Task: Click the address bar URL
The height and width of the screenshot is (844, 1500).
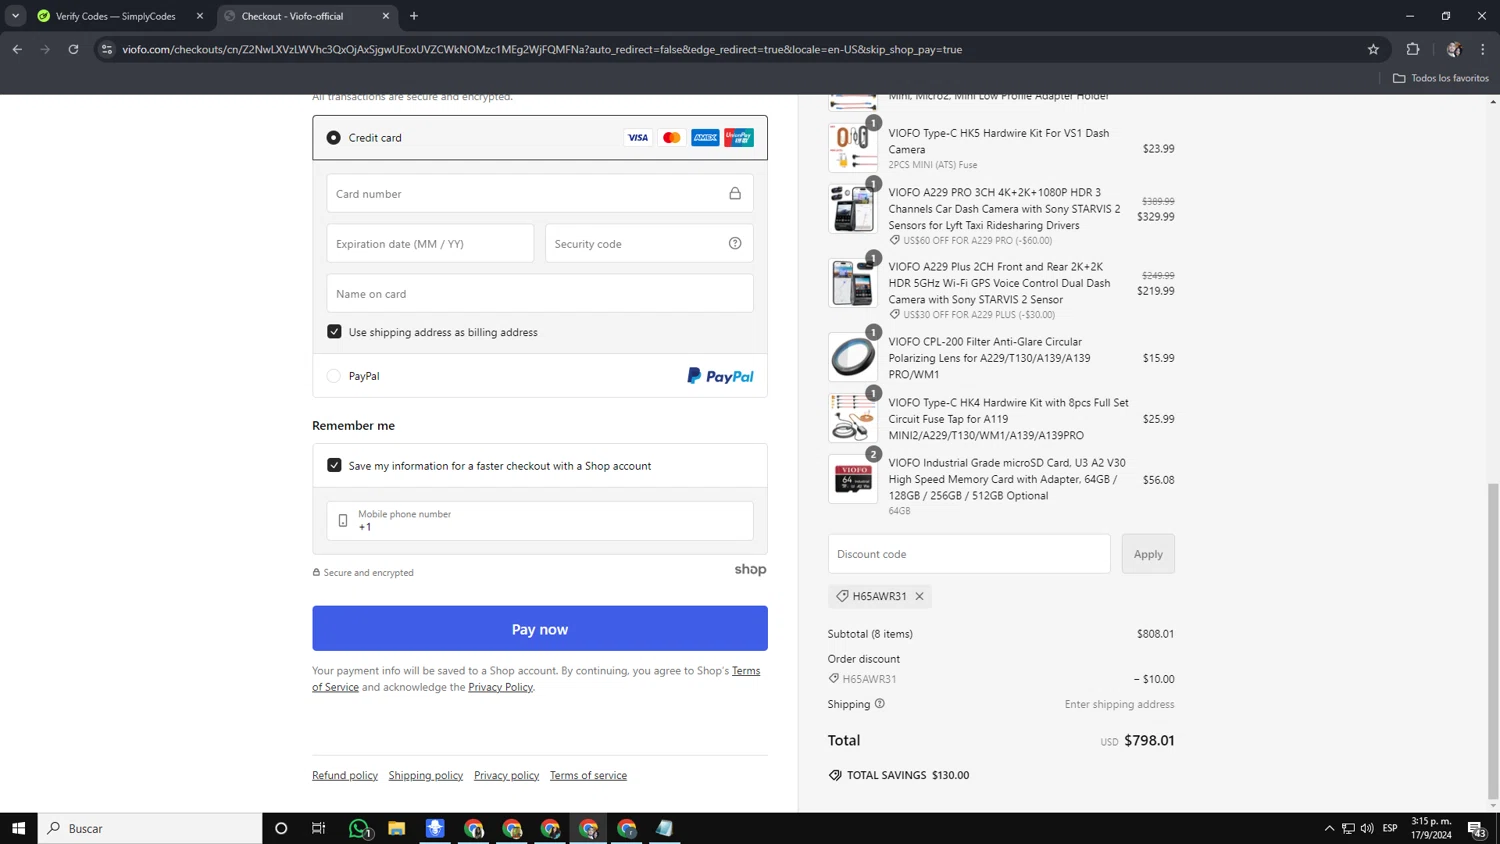Action: 542,49
